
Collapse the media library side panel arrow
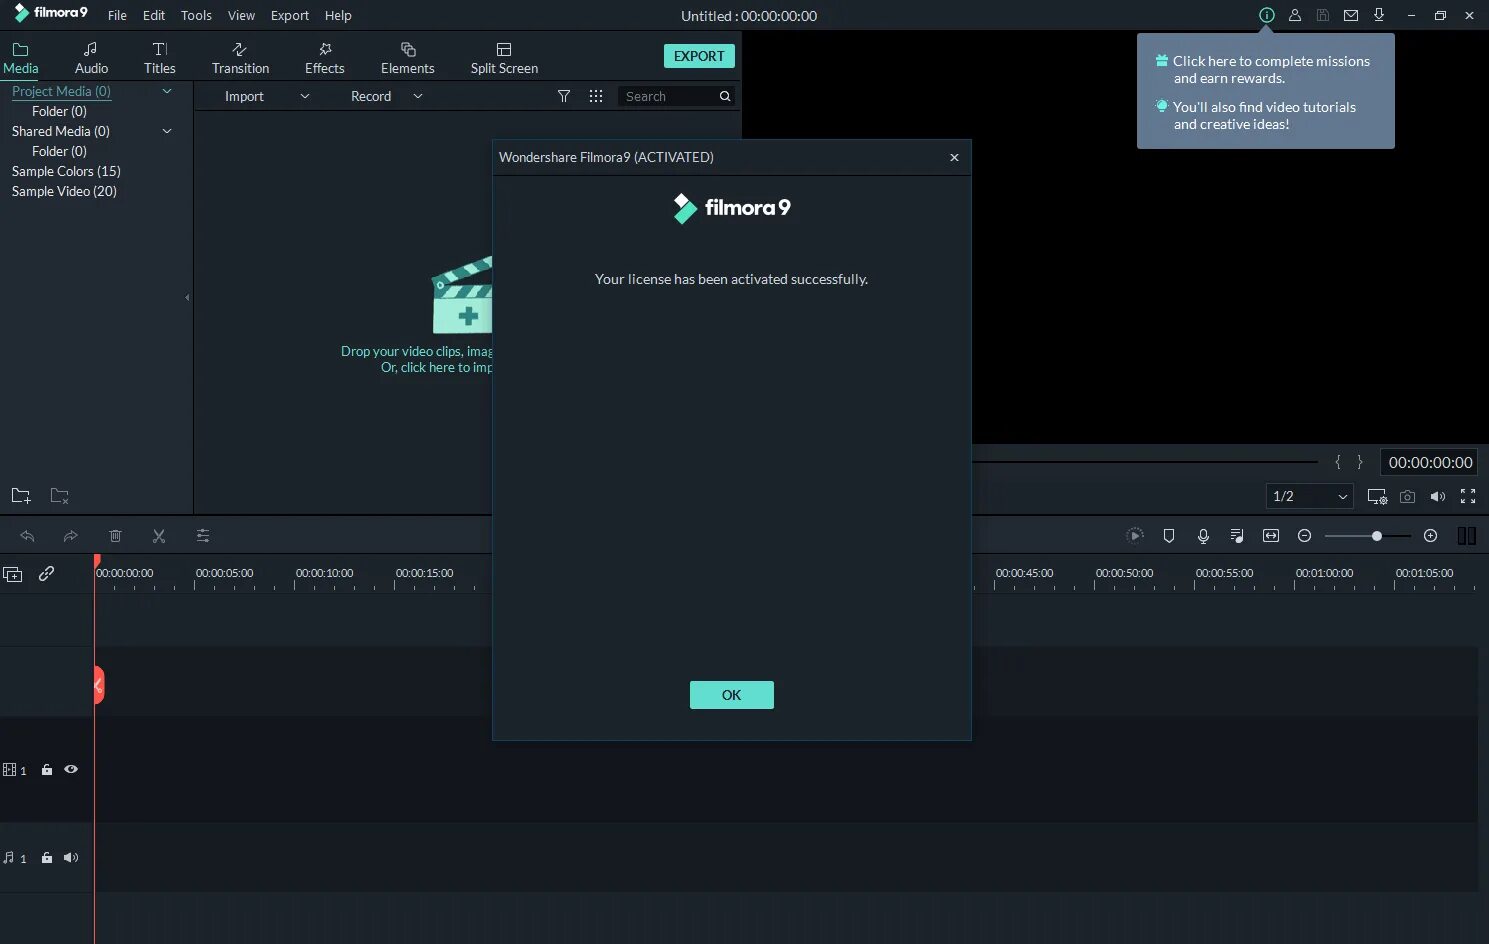(187, 297)
